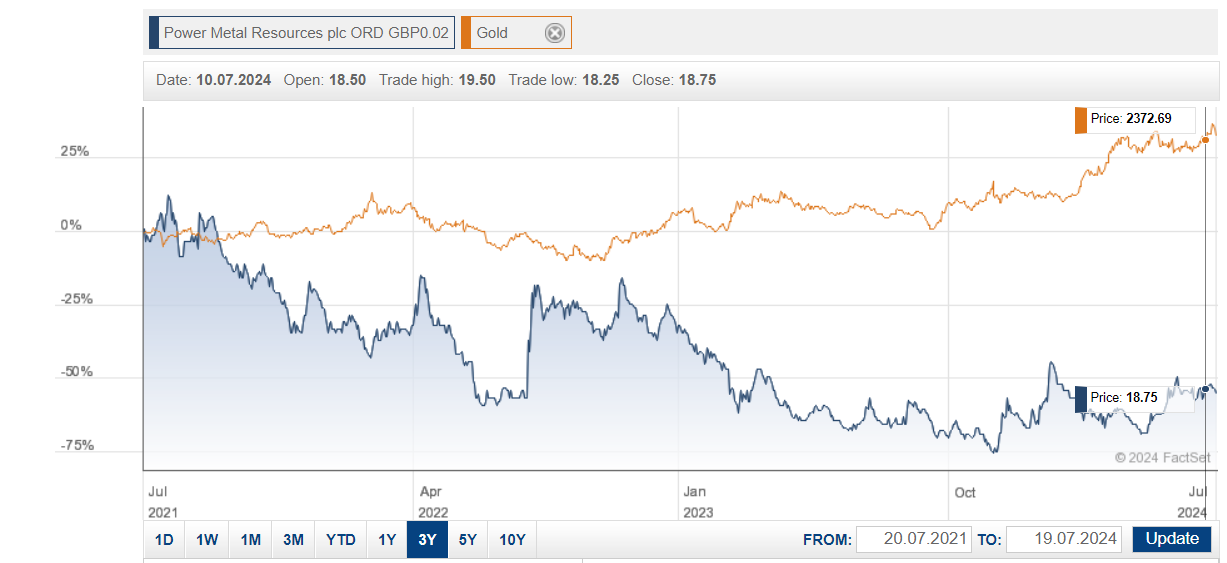
Task: Click the Gold price tooltip 2372.69
Action: 1136,119
